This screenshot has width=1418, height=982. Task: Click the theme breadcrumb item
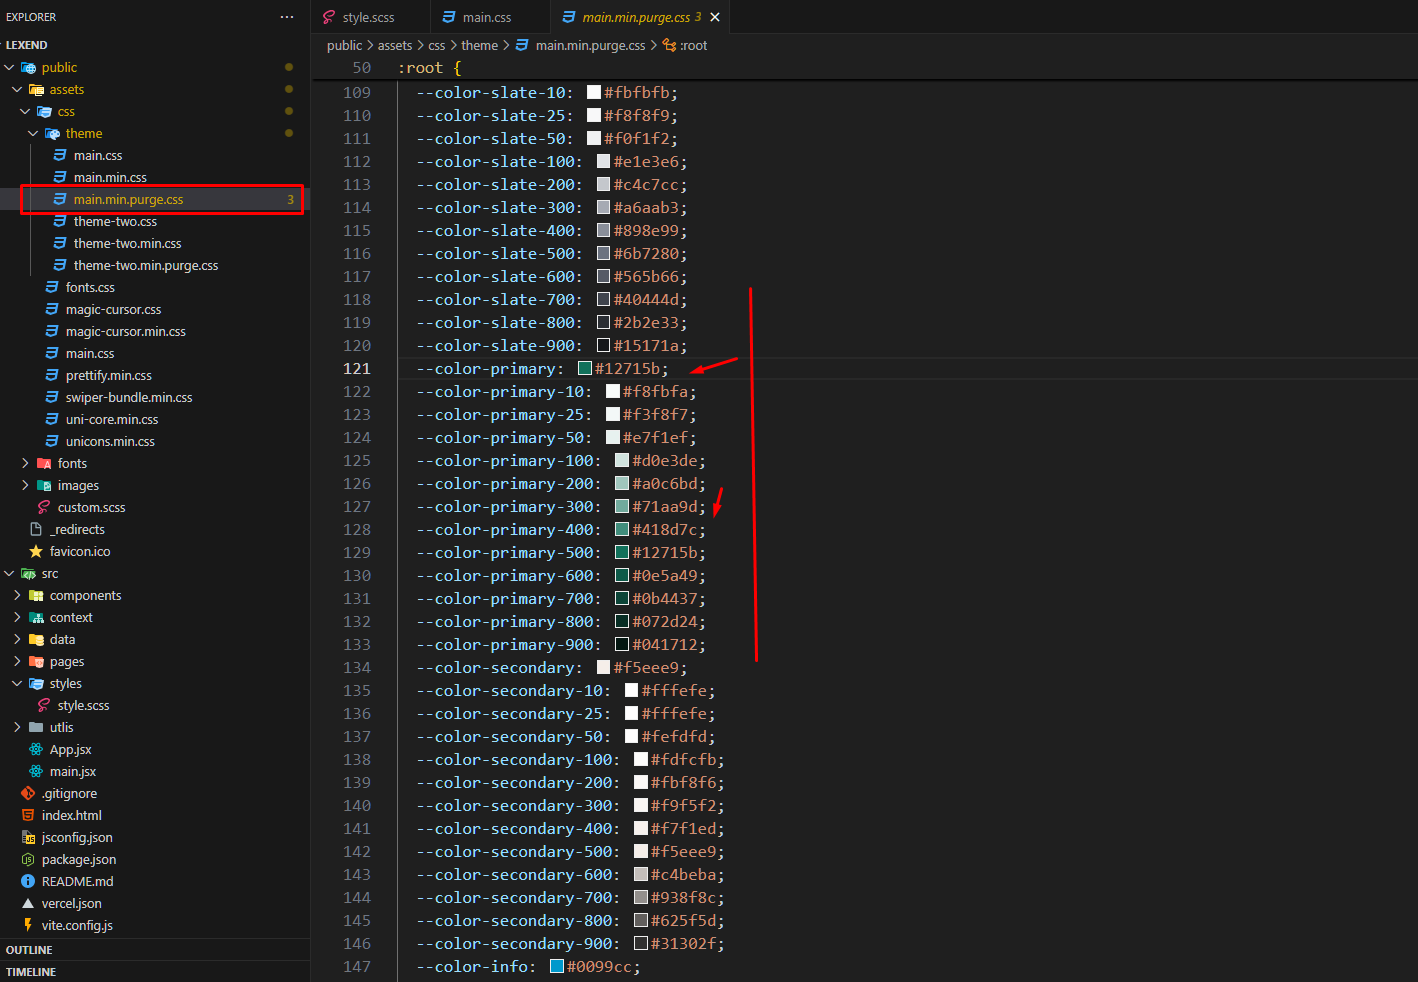point(479,45)
